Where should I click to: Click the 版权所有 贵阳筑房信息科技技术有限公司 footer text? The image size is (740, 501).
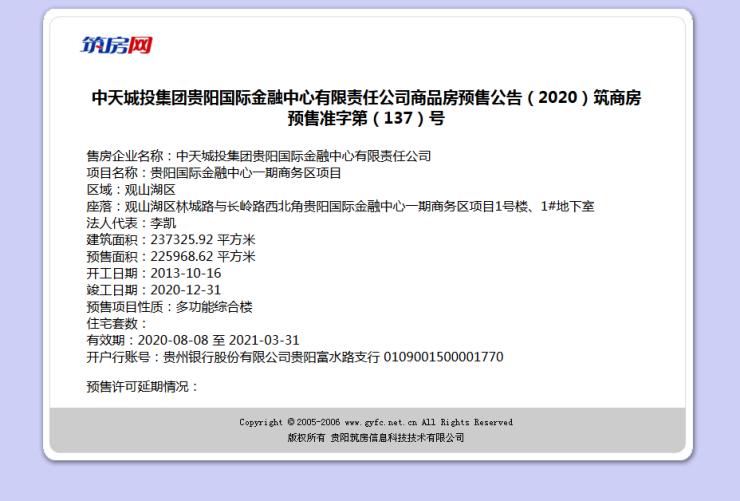click(x=376, y=438)
